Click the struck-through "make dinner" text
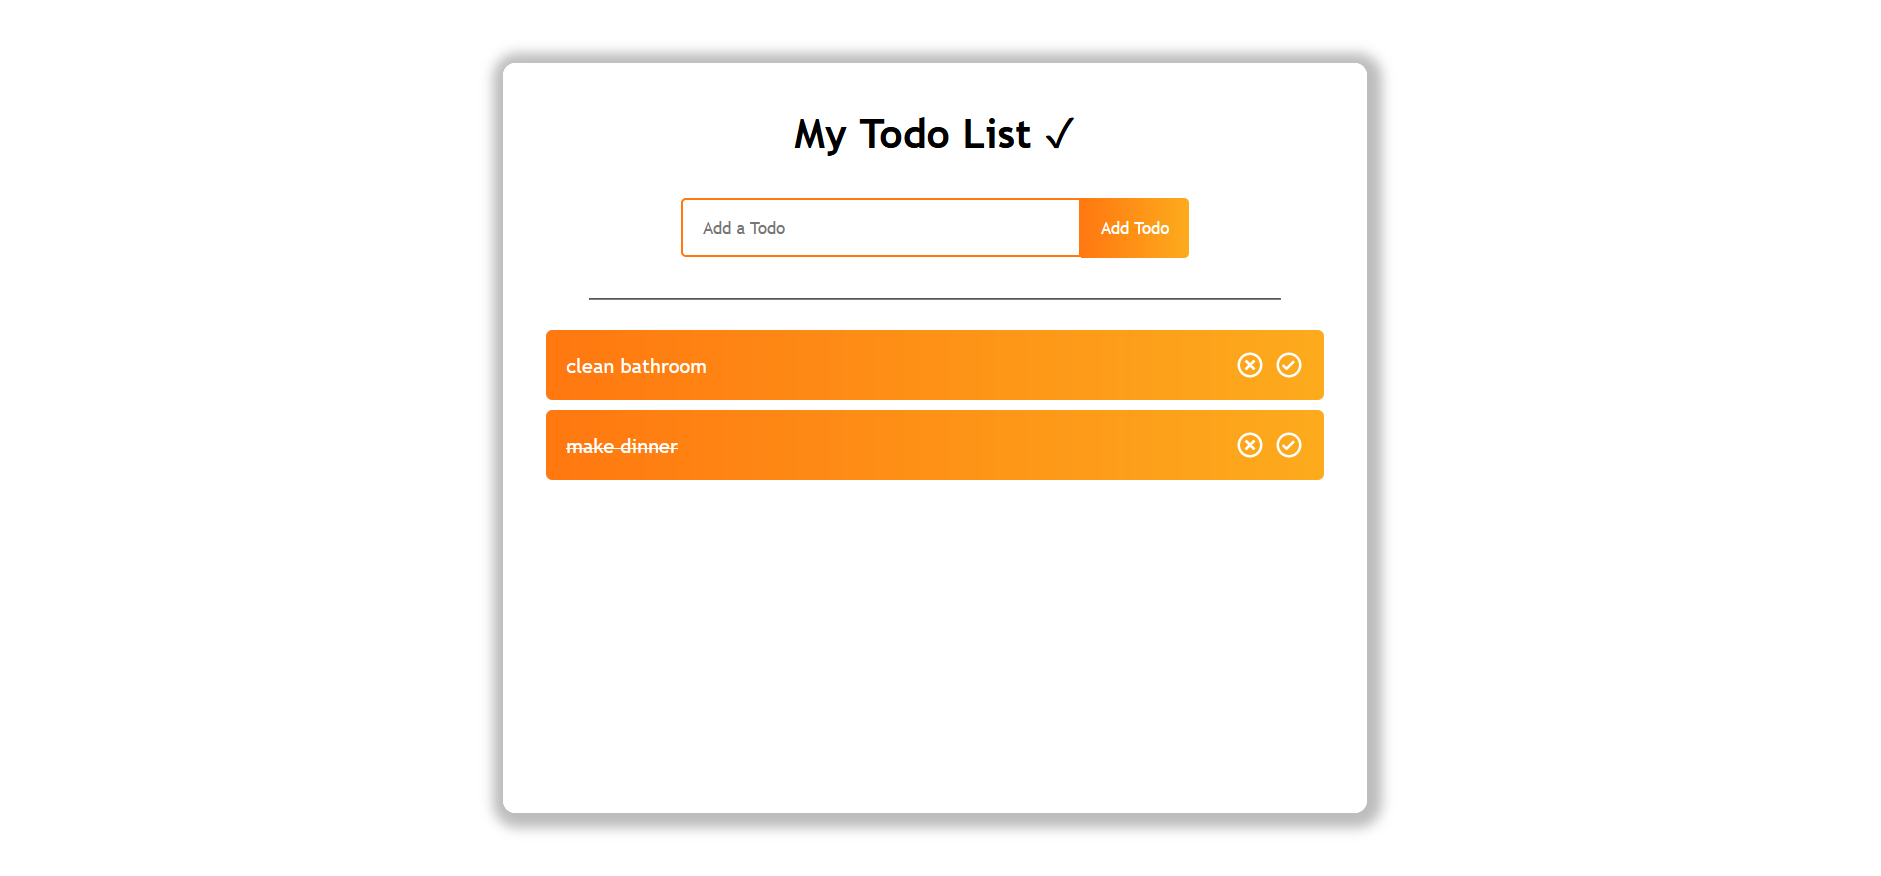1881x876 pixels. pyautogui.click(x=621, y=445)
